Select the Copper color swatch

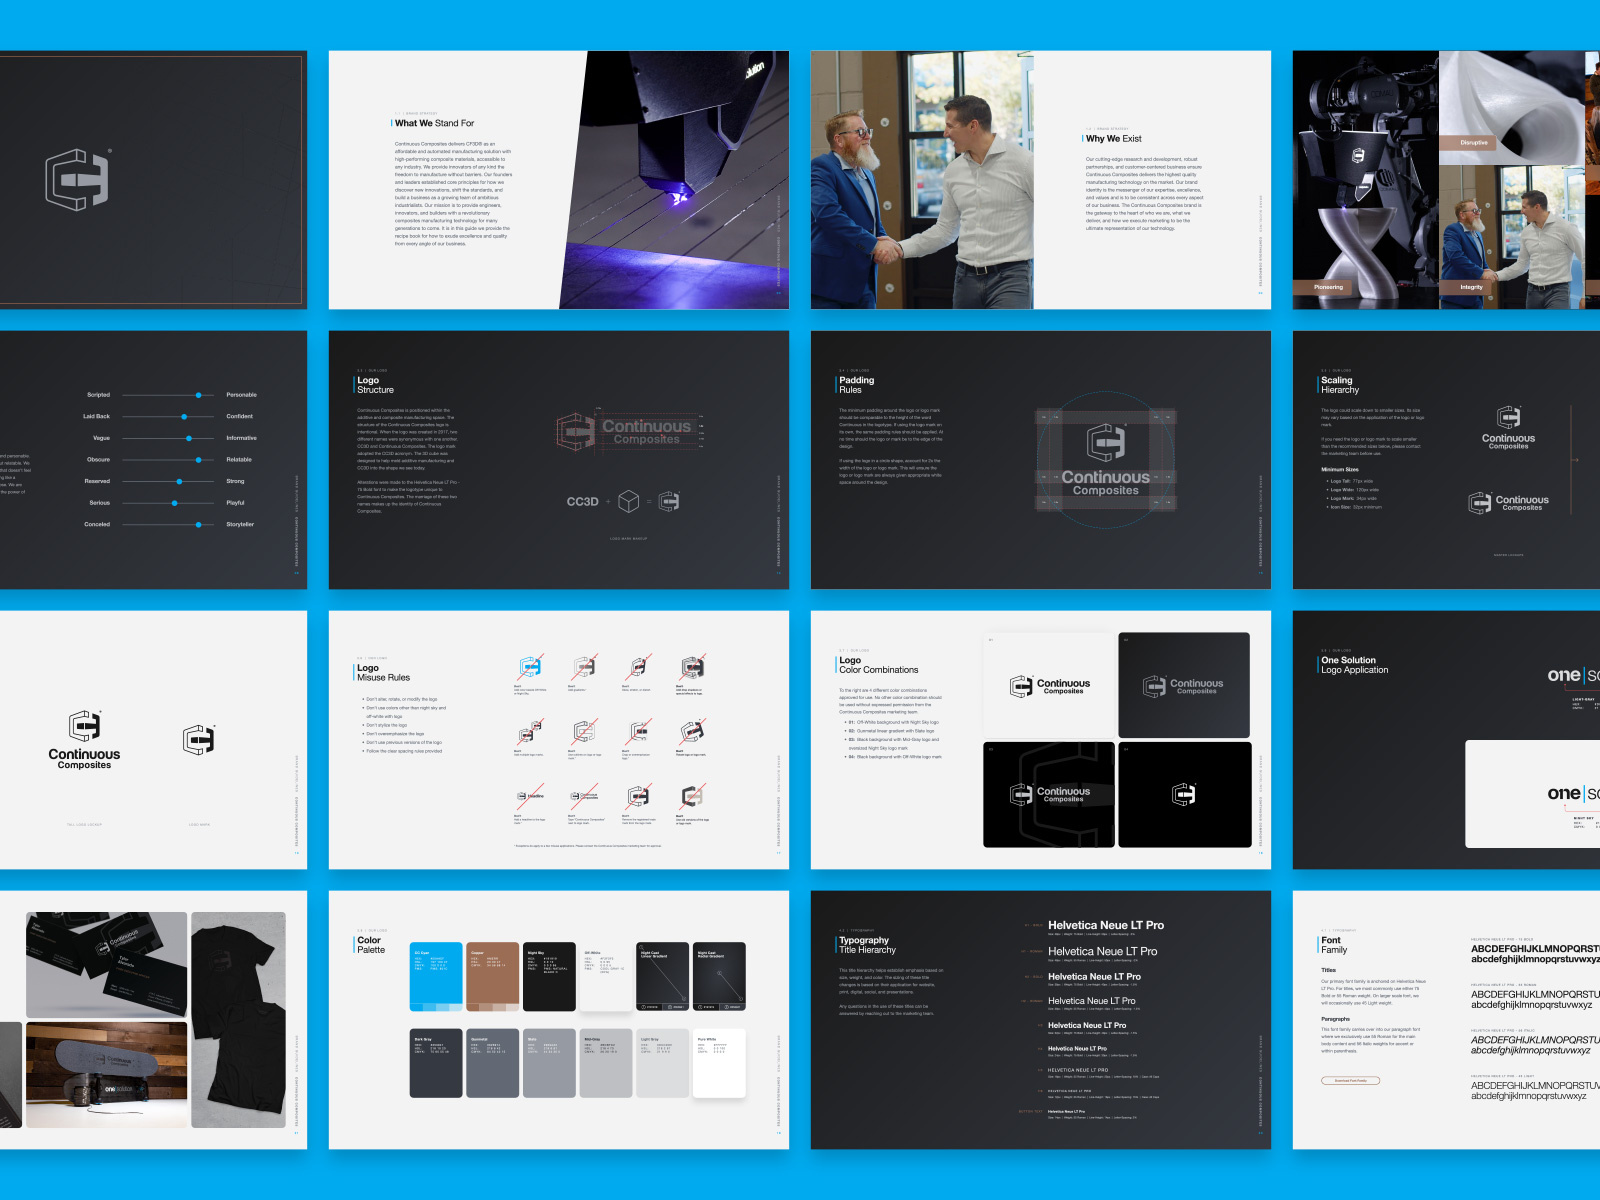(493, 976)
